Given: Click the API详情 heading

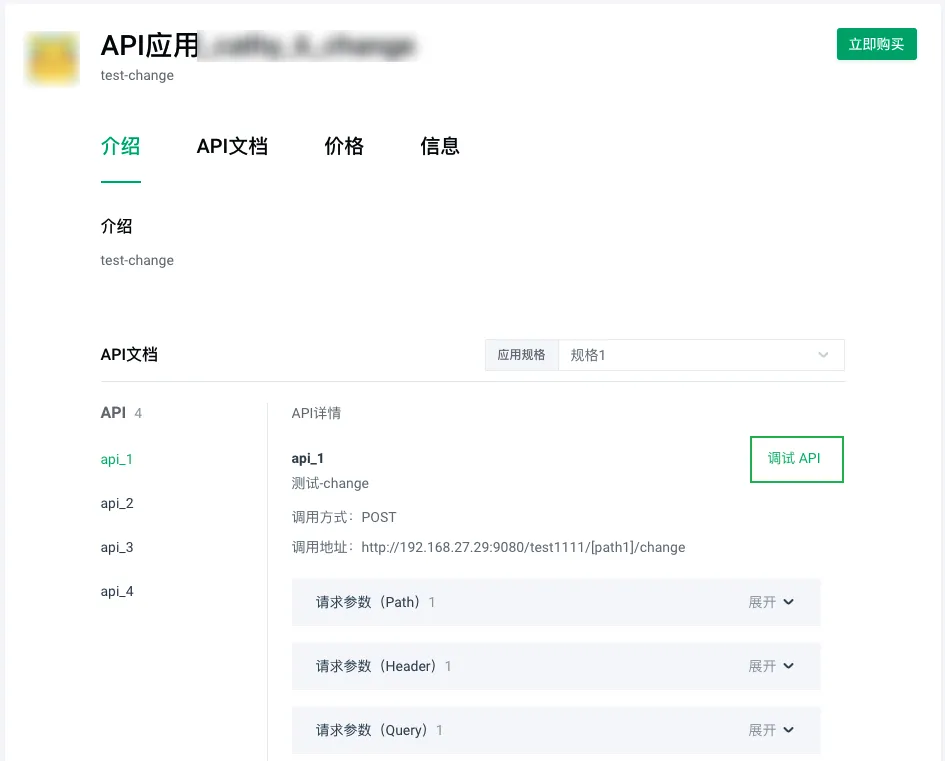Looking at the screenshot, I should point(316,413).
